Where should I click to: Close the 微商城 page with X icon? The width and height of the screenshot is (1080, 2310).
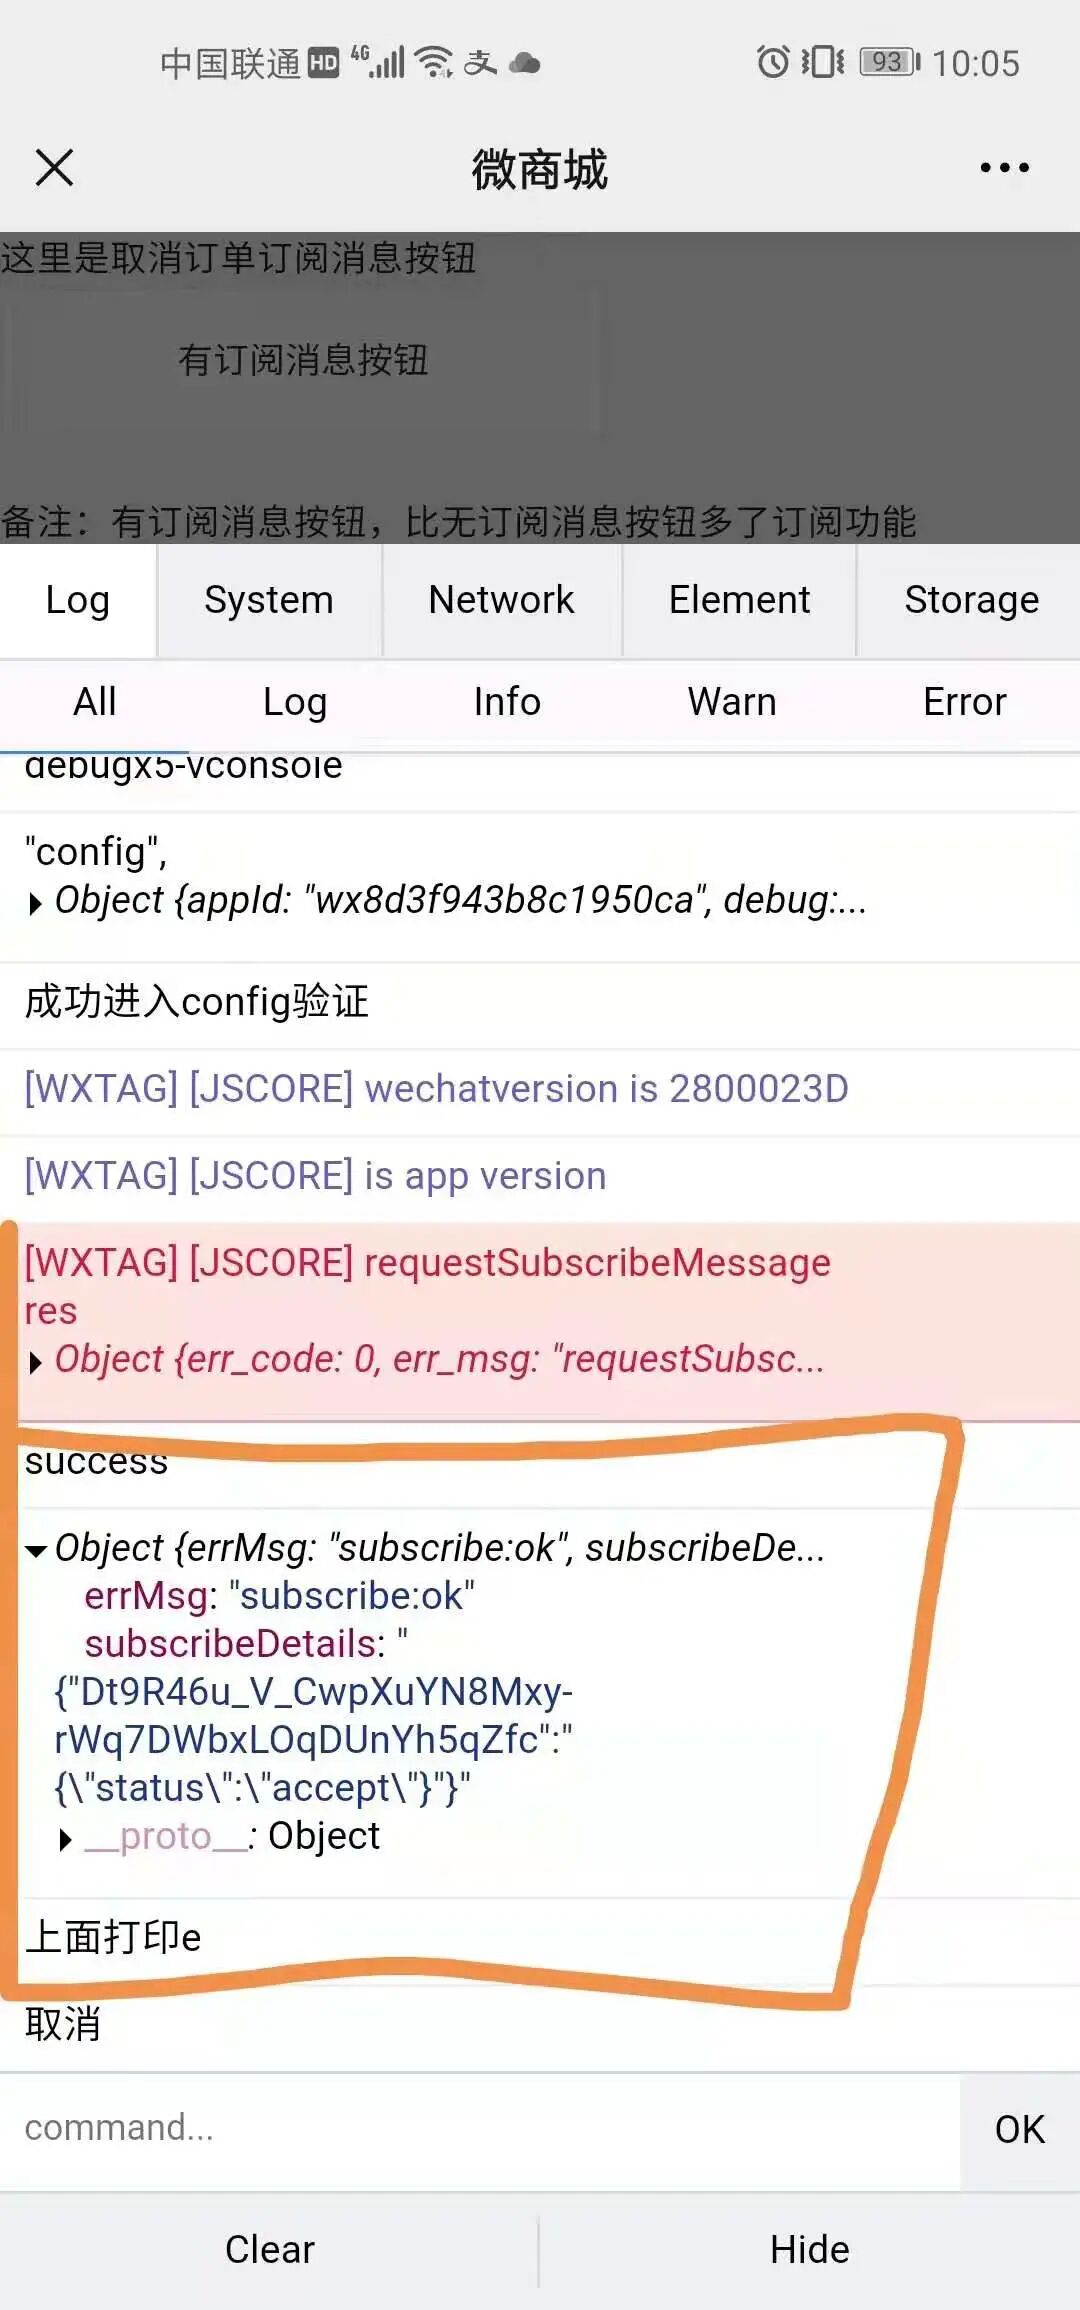54,167
